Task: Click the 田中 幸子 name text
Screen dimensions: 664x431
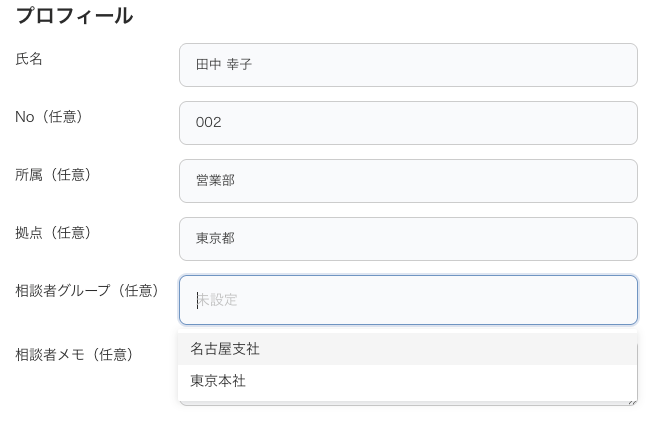Action: 224,64
